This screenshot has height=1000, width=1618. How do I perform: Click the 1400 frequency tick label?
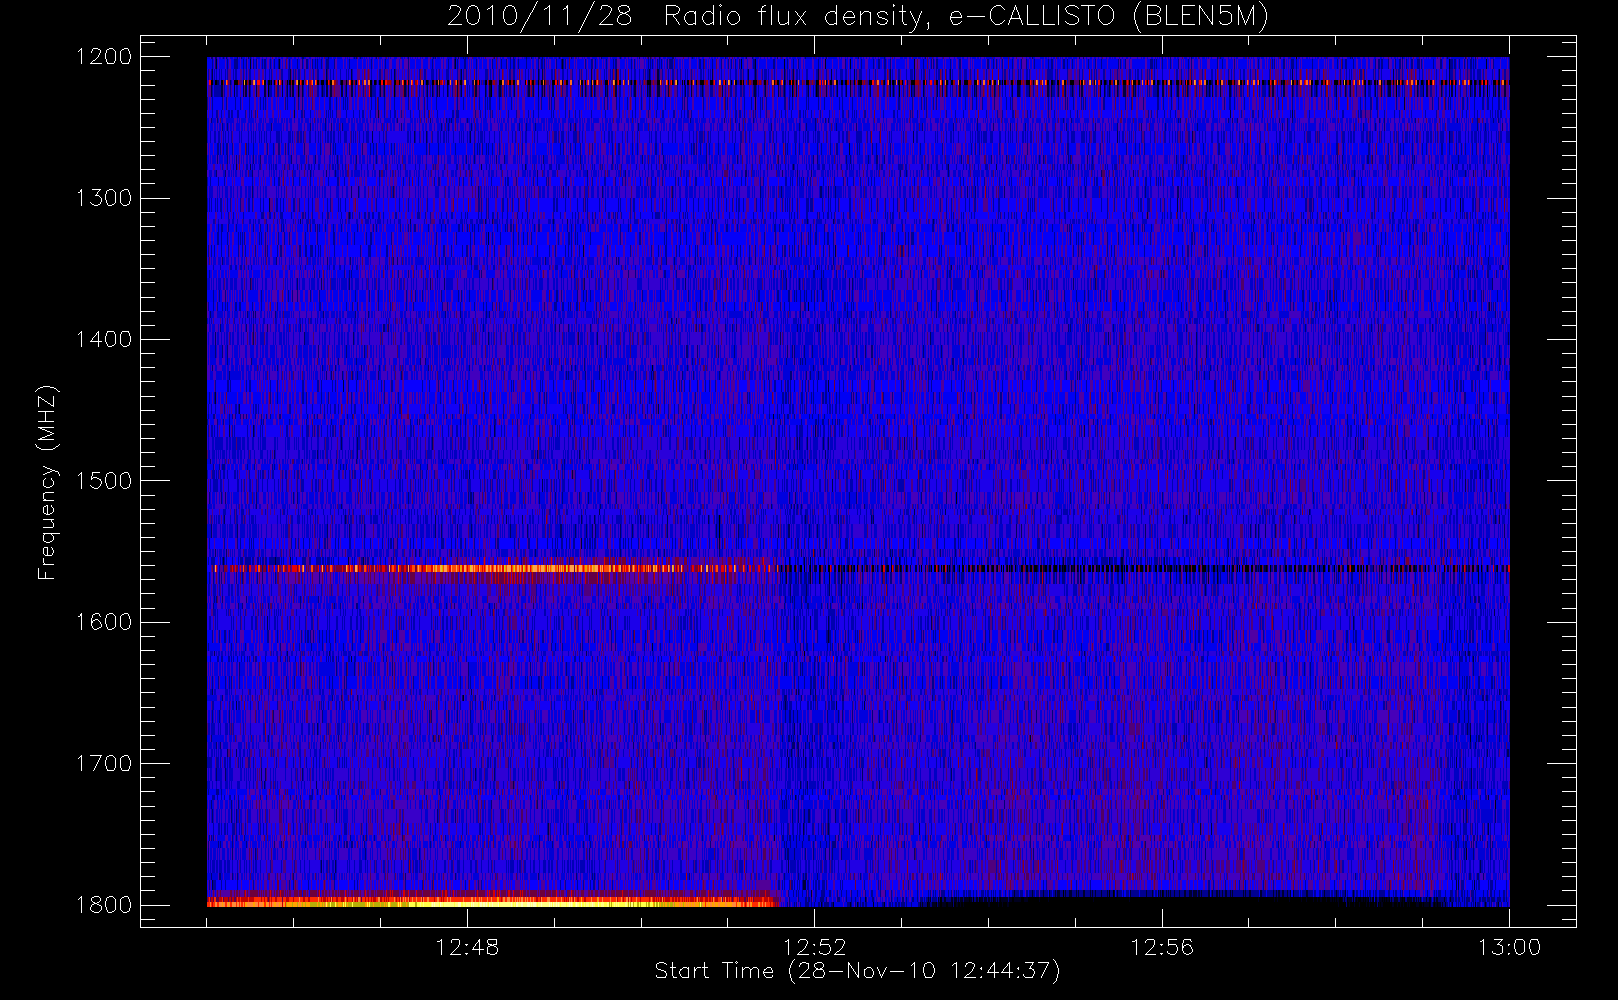pos(104,340)
